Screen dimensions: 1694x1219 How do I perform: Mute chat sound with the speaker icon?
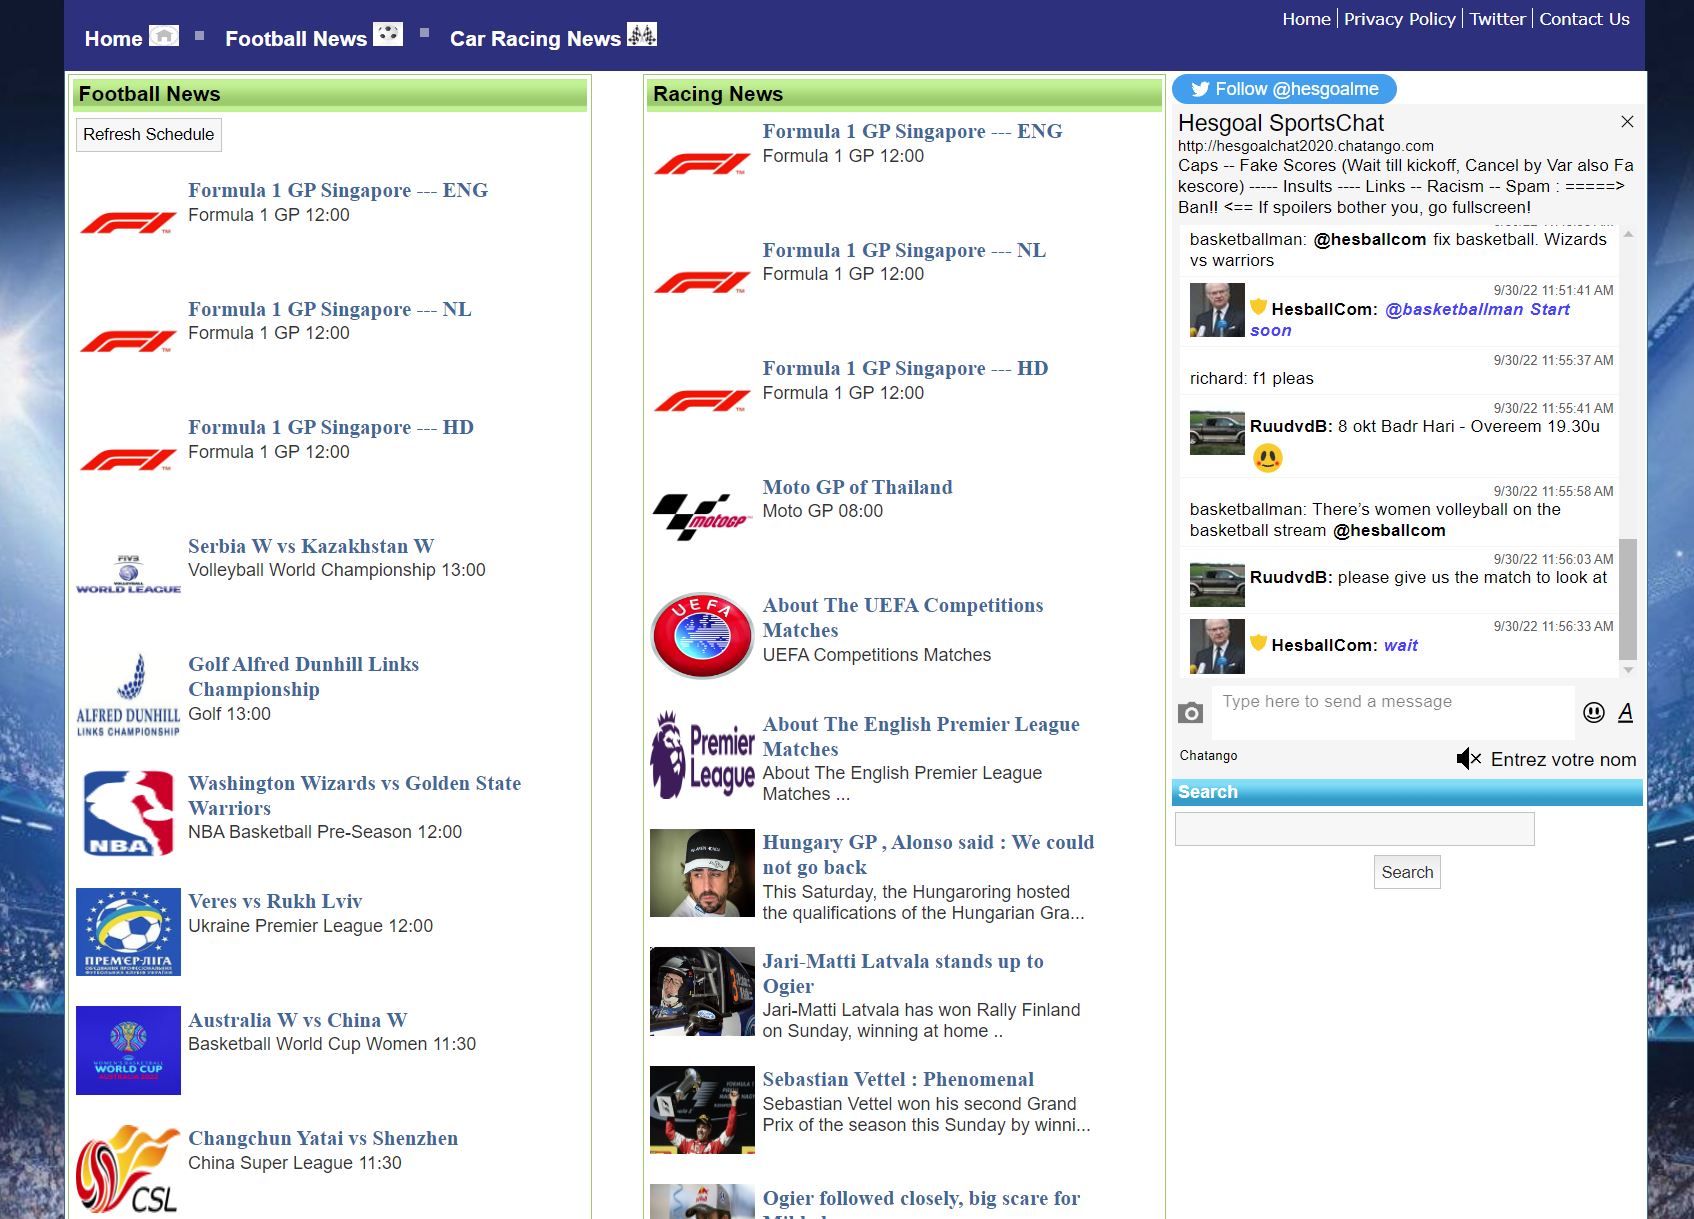[1468, 759]
